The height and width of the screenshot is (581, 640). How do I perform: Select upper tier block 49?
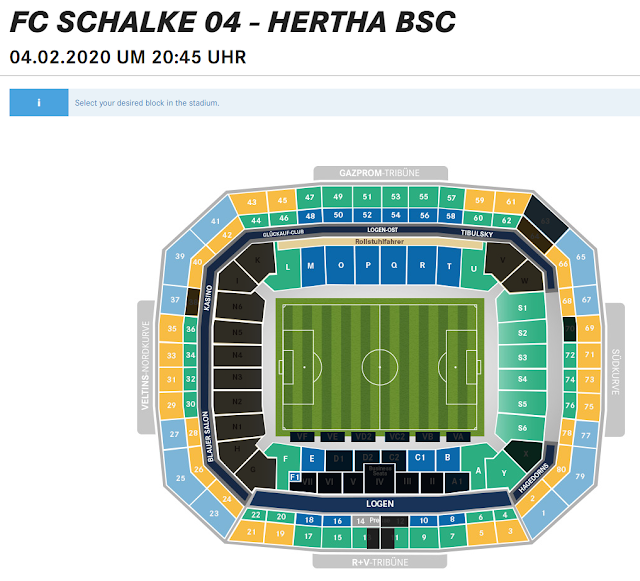pos(337,197)
